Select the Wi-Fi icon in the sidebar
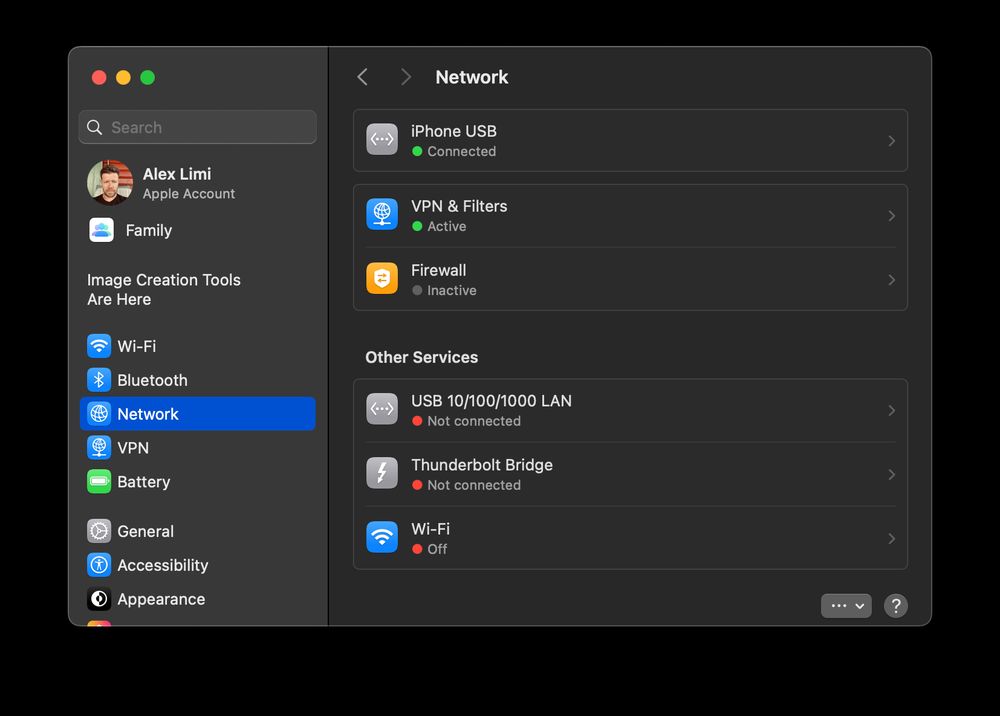The image size is (1000, 716). click(x=99, y=345)
